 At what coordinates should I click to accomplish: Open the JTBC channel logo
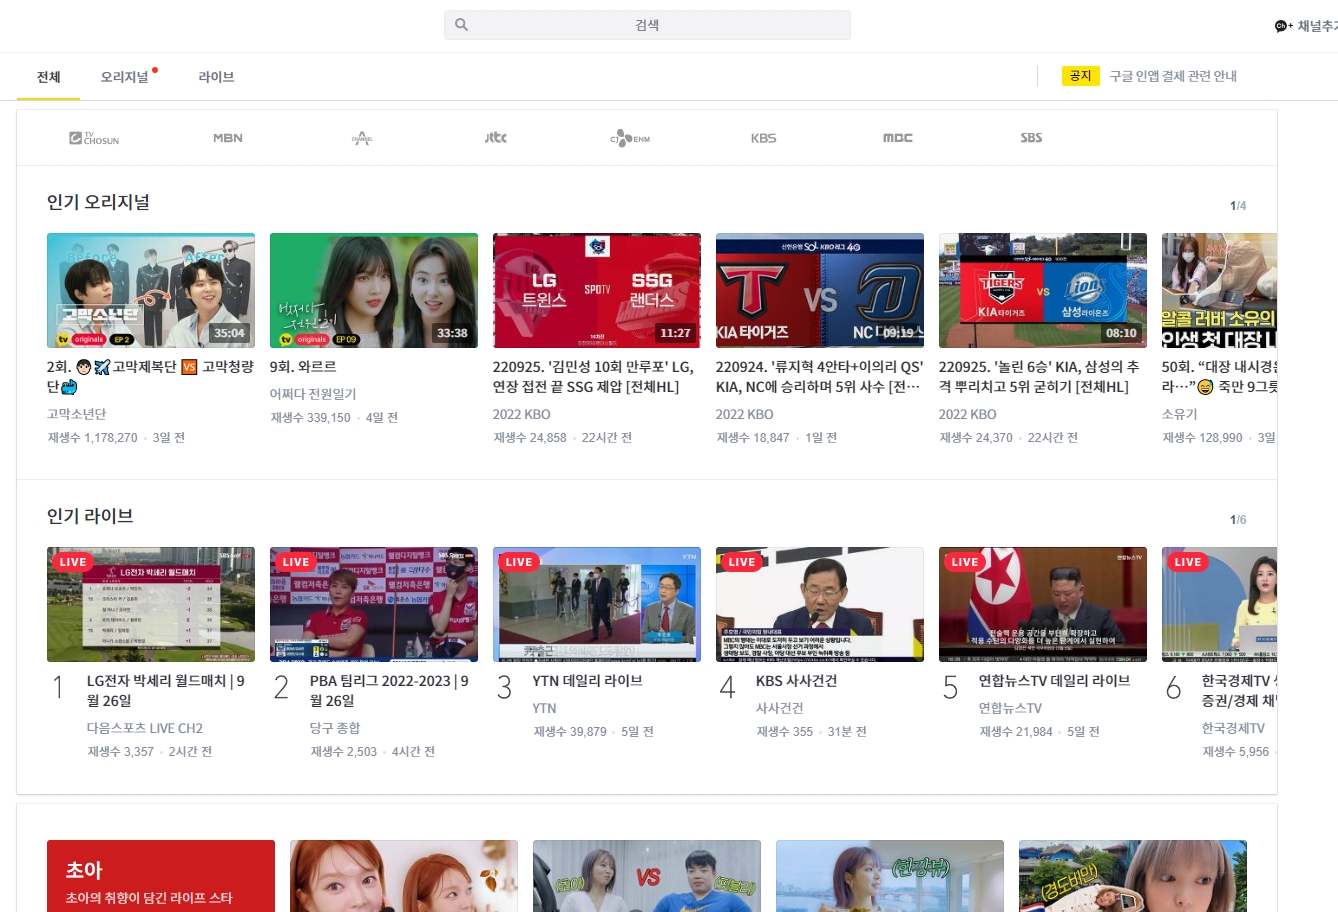click(x=495, y=137)
